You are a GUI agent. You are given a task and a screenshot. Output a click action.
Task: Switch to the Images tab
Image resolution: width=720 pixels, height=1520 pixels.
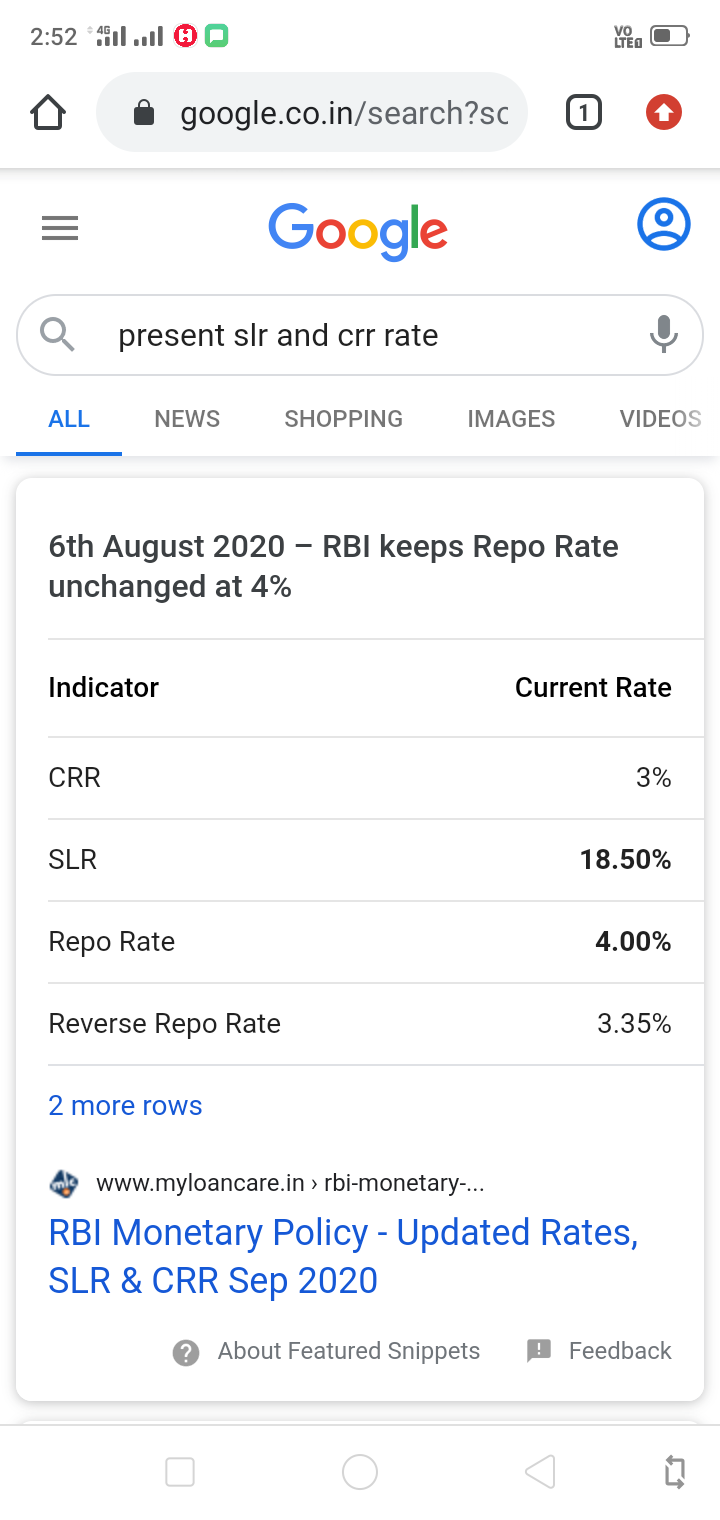(x=511, y=419)
